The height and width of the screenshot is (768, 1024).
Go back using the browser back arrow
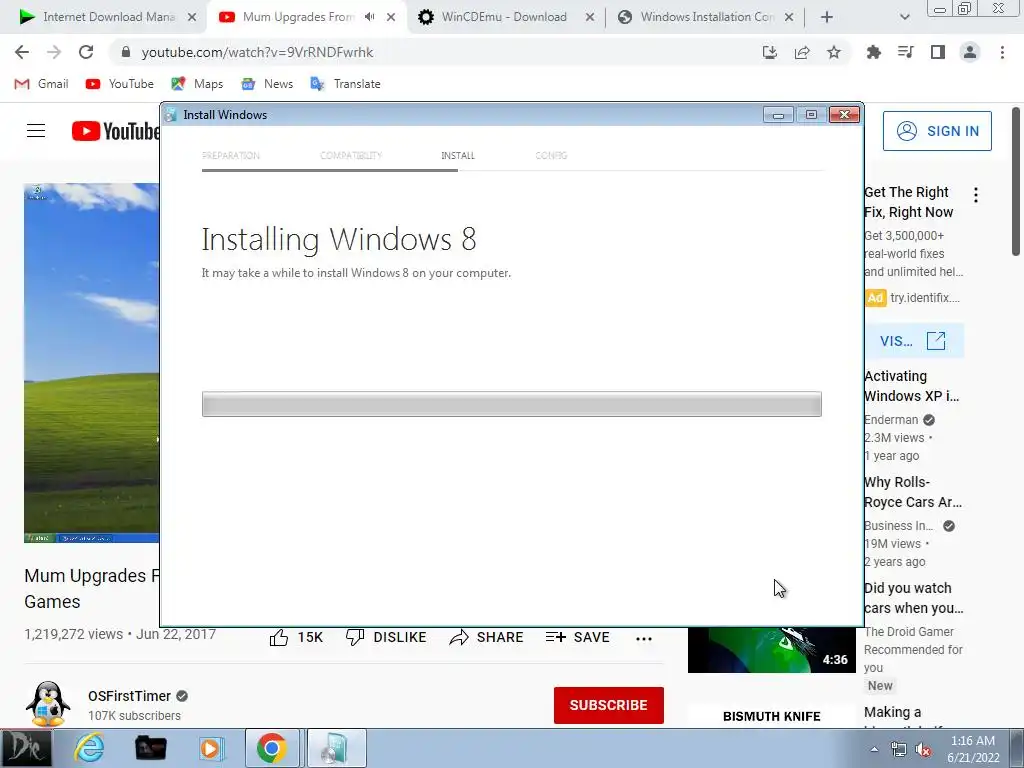click(22, 52)
